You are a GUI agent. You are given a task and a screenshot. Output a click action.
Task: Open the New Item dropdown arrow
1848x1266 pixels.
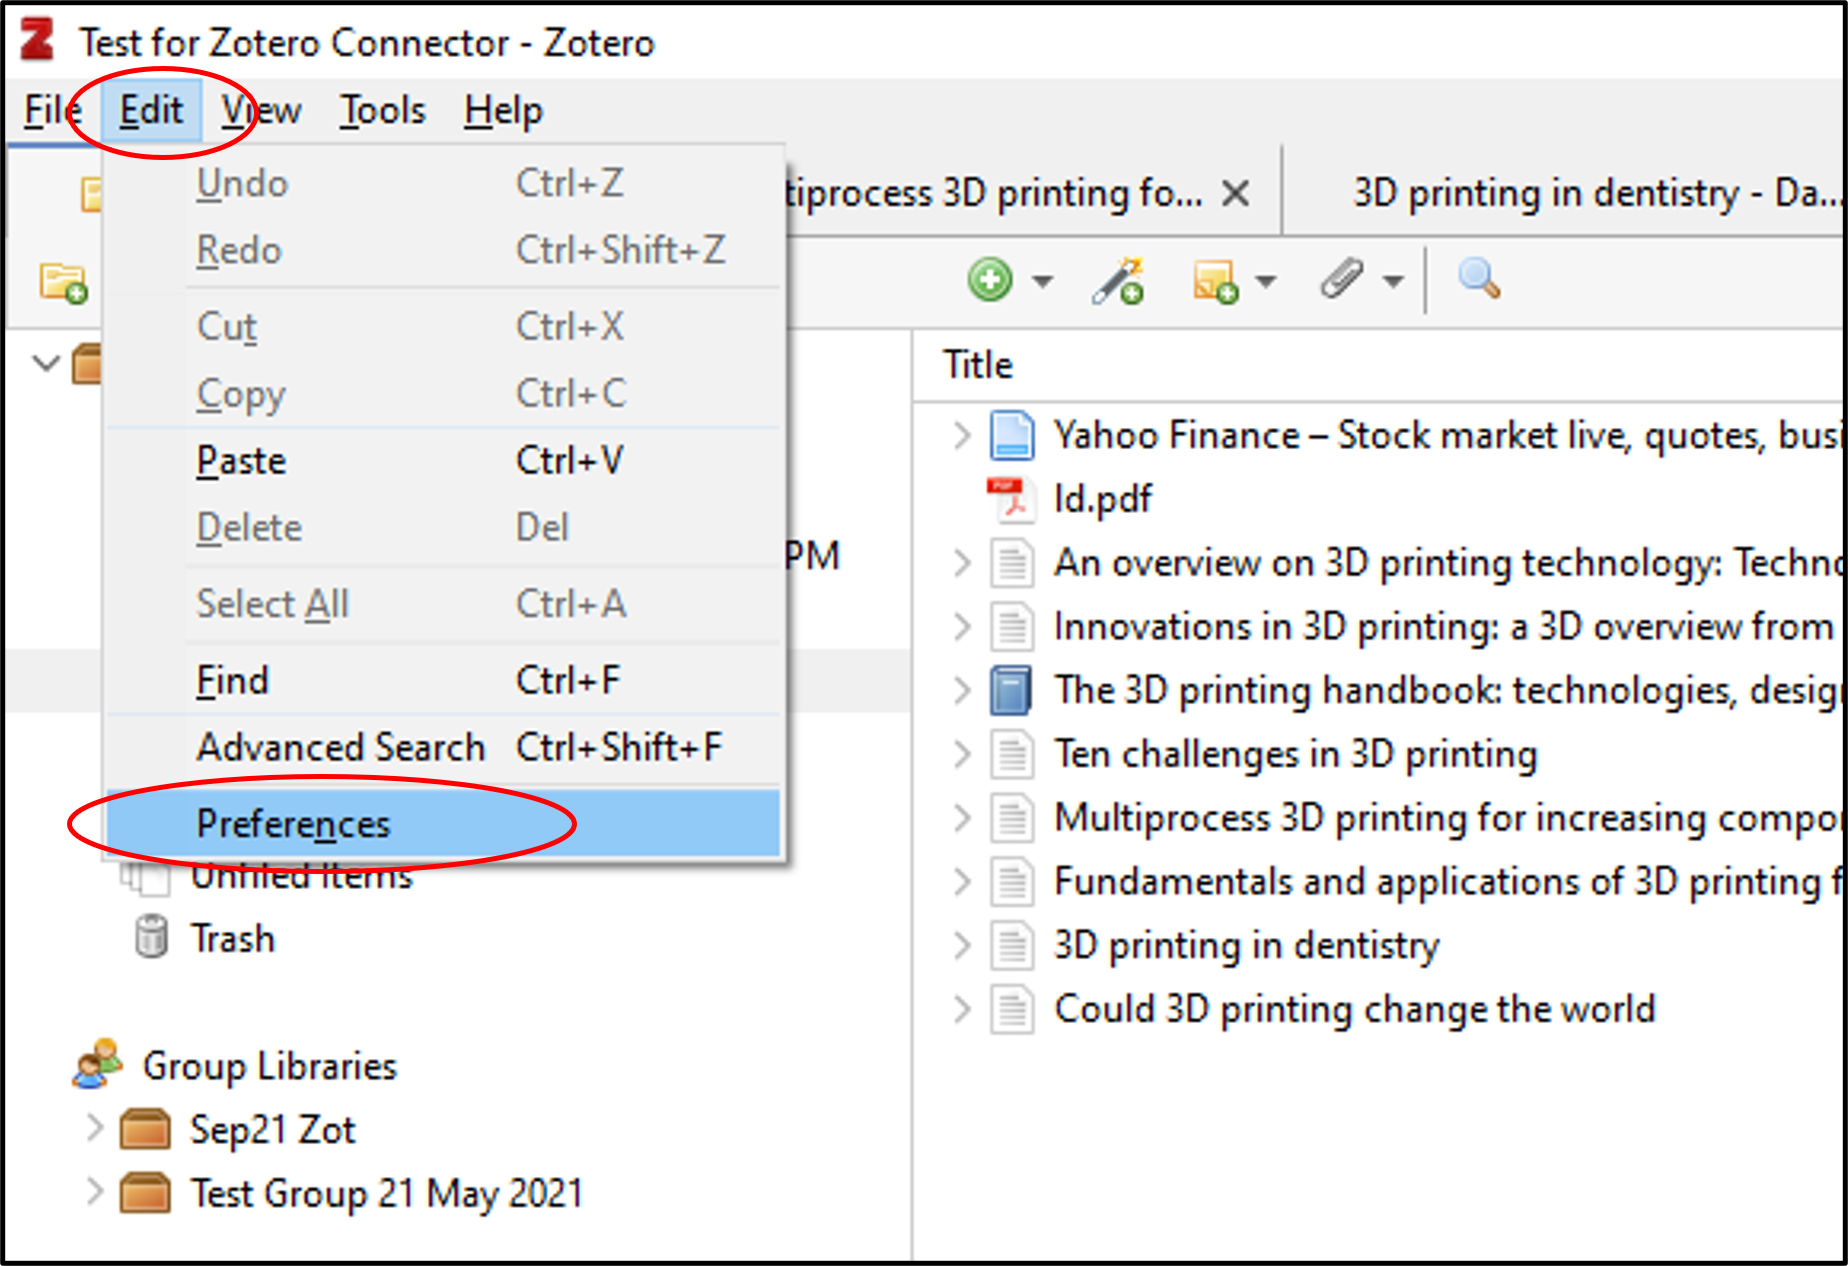point(1043,281)
